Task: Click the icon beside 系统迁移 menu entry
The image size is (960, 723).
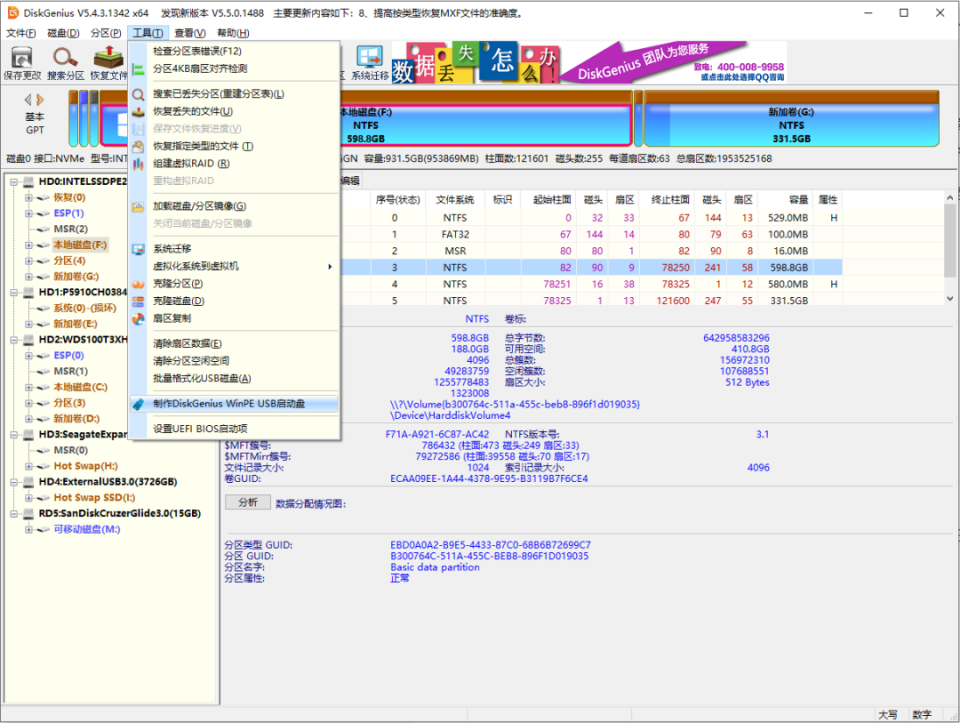Action: [139, 249]
